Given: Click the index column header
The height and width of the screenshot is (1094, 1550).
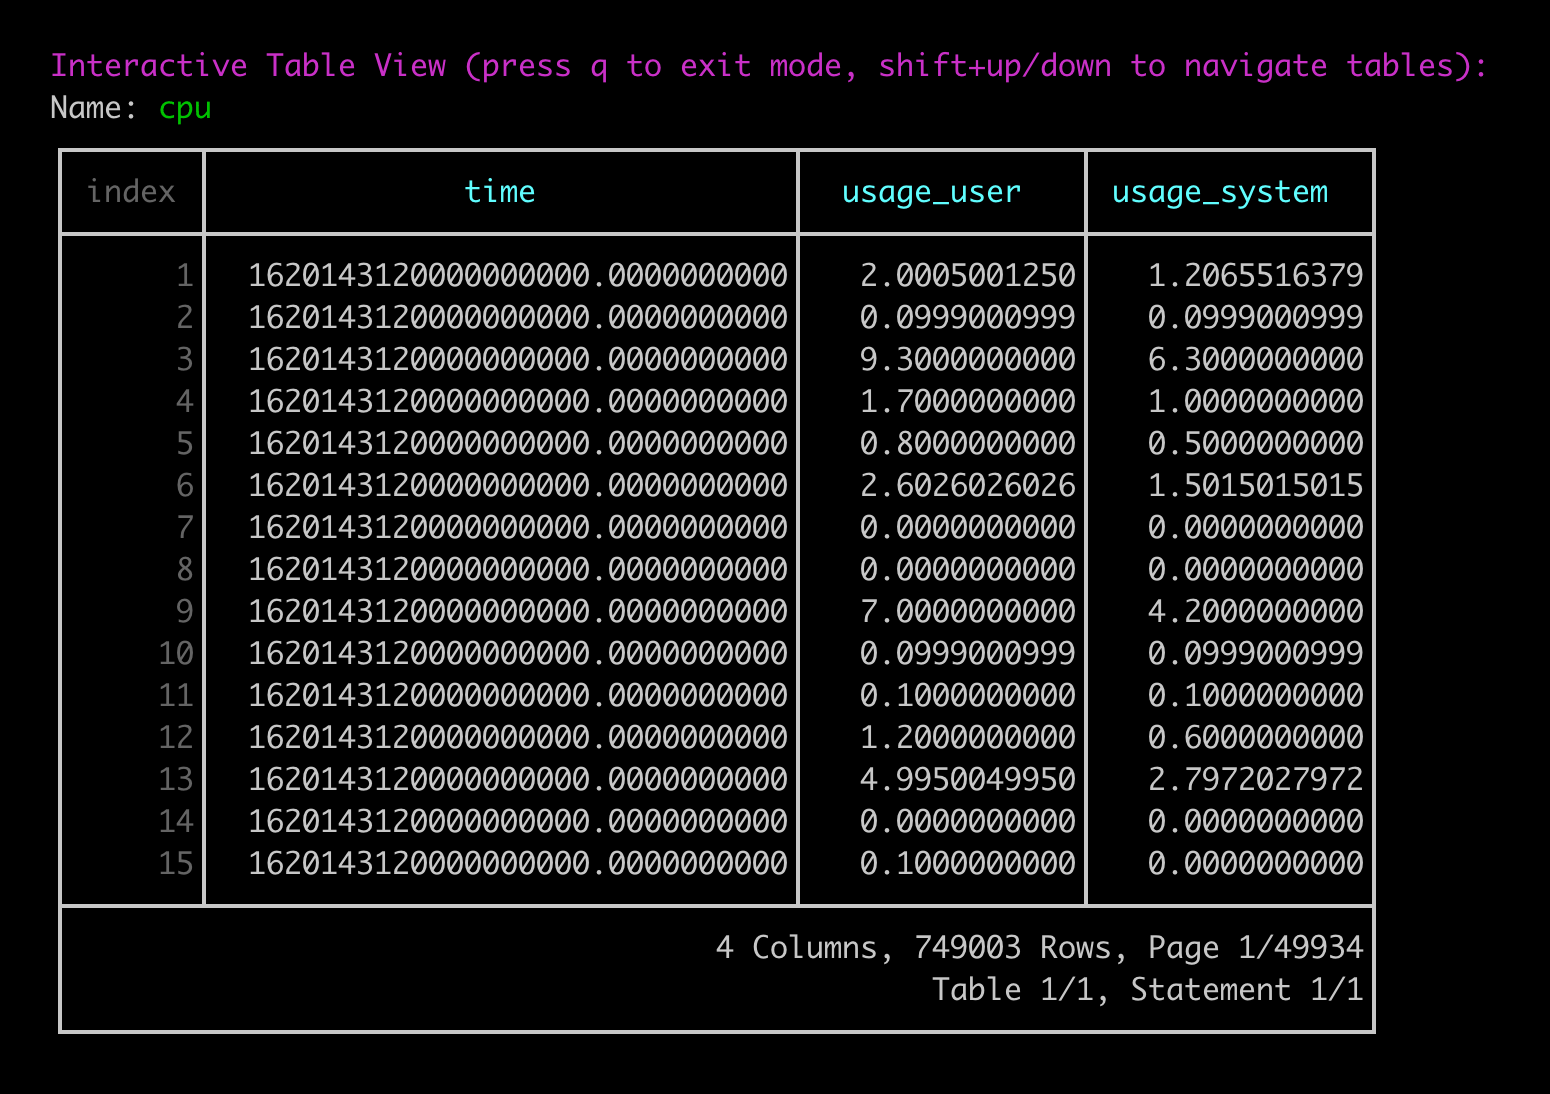Looking at the screenshot, I should pyautogui.click(x=131, y=192).
